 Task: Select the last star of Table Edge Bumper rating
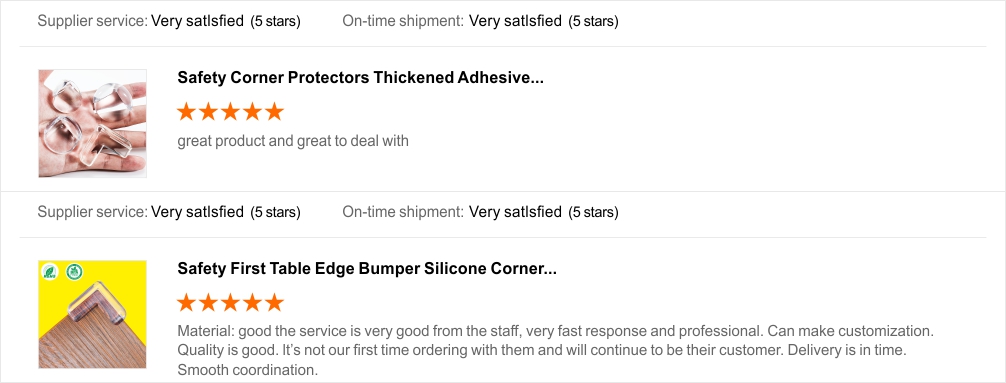click(x=274, y=302)
